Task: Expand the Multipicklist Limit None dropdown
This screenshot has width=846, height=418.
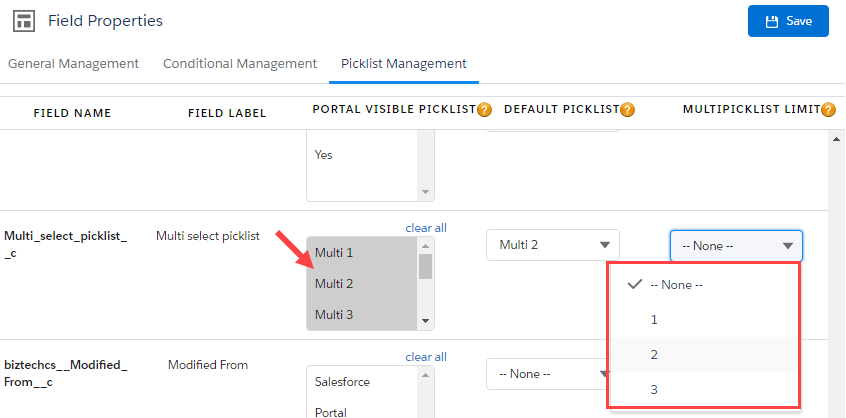Action: pos(735,245)
